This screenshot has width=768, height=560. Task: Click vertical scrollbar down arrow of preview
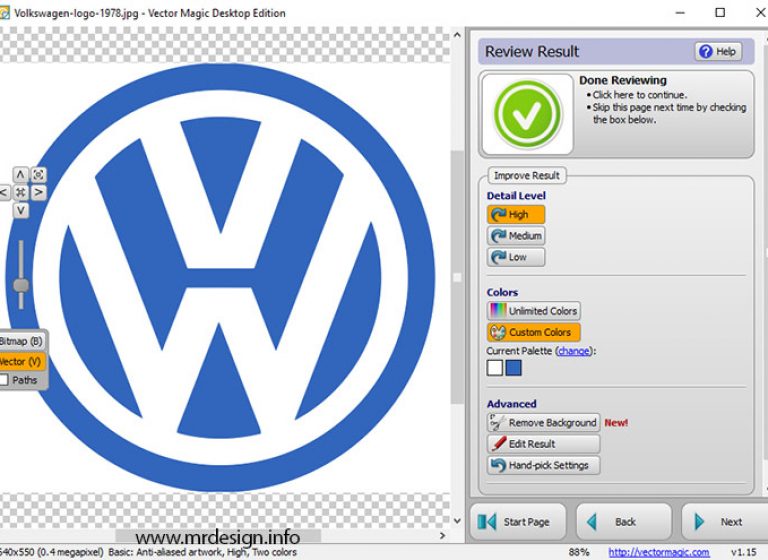click(x=457, y=521)
